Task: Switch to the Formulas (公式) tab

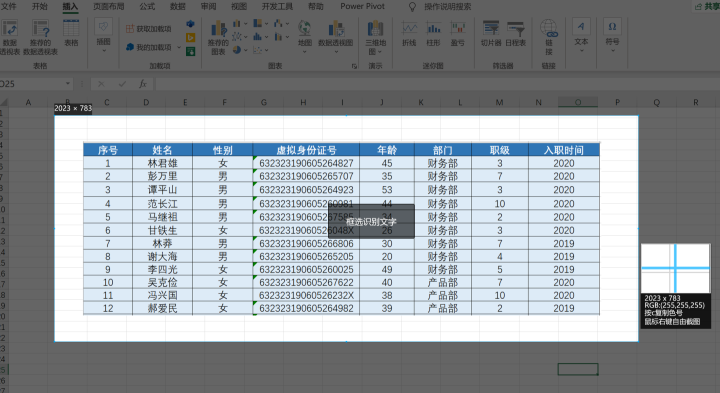Action: (x=147, y=6)
